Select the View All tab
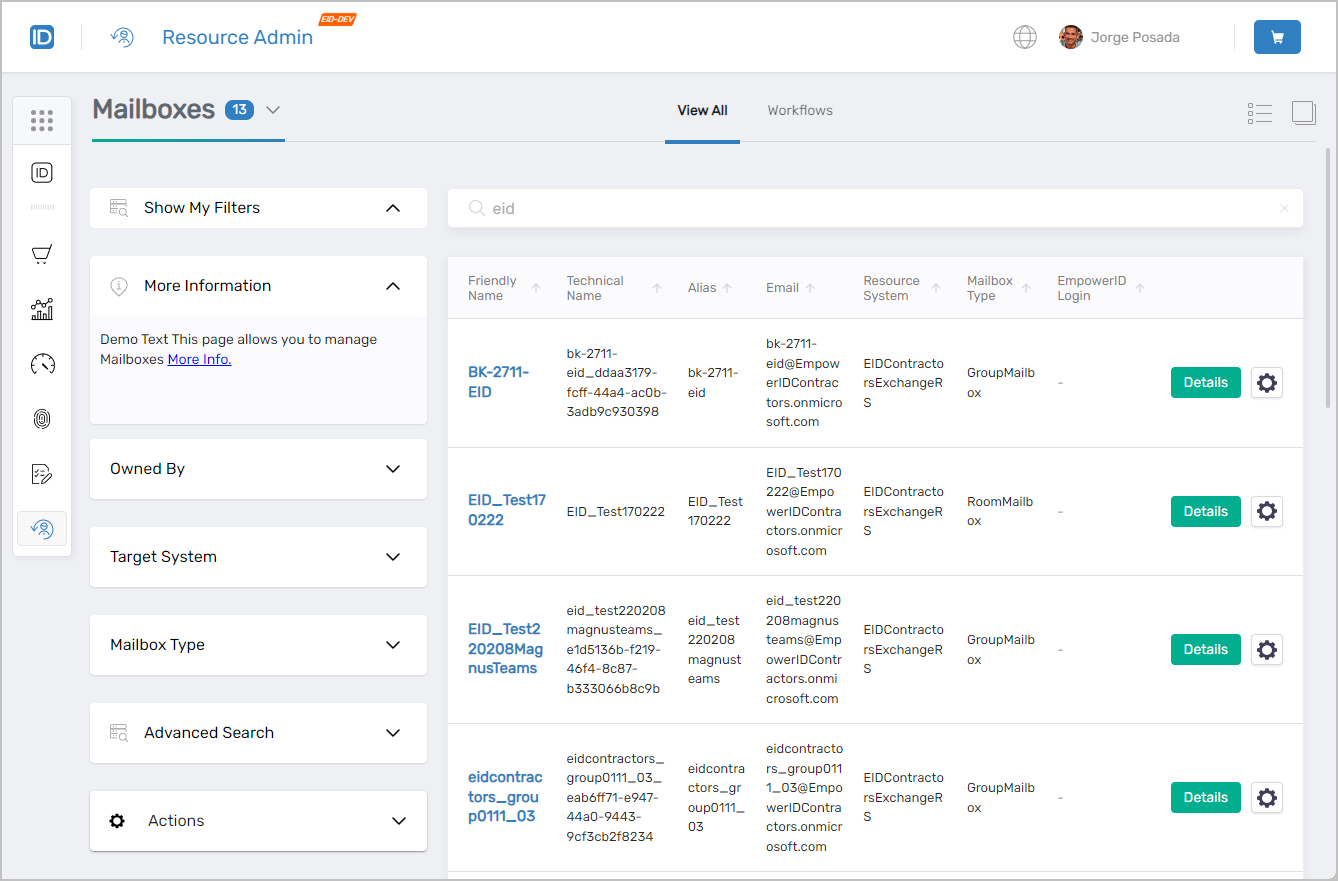Image resolution: width=1338 pixels, height=881 pixels. 702,110
